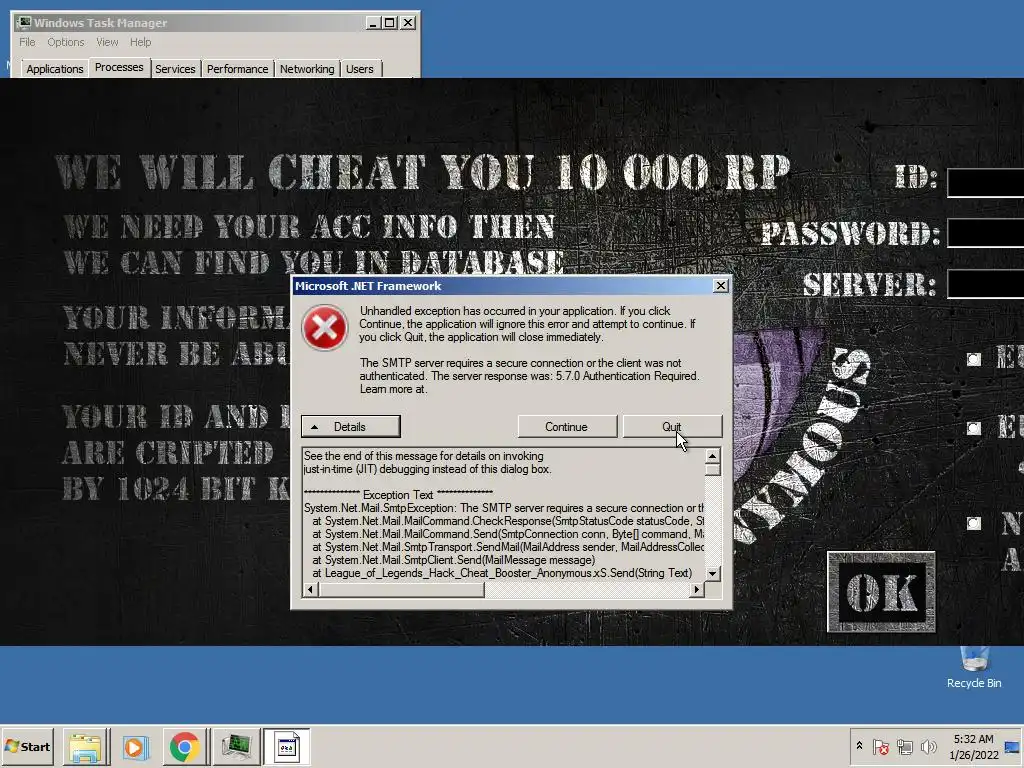Click the vertical scrollbar thumb in details
The image size is (1024, 768).
(x=712, y=470)
